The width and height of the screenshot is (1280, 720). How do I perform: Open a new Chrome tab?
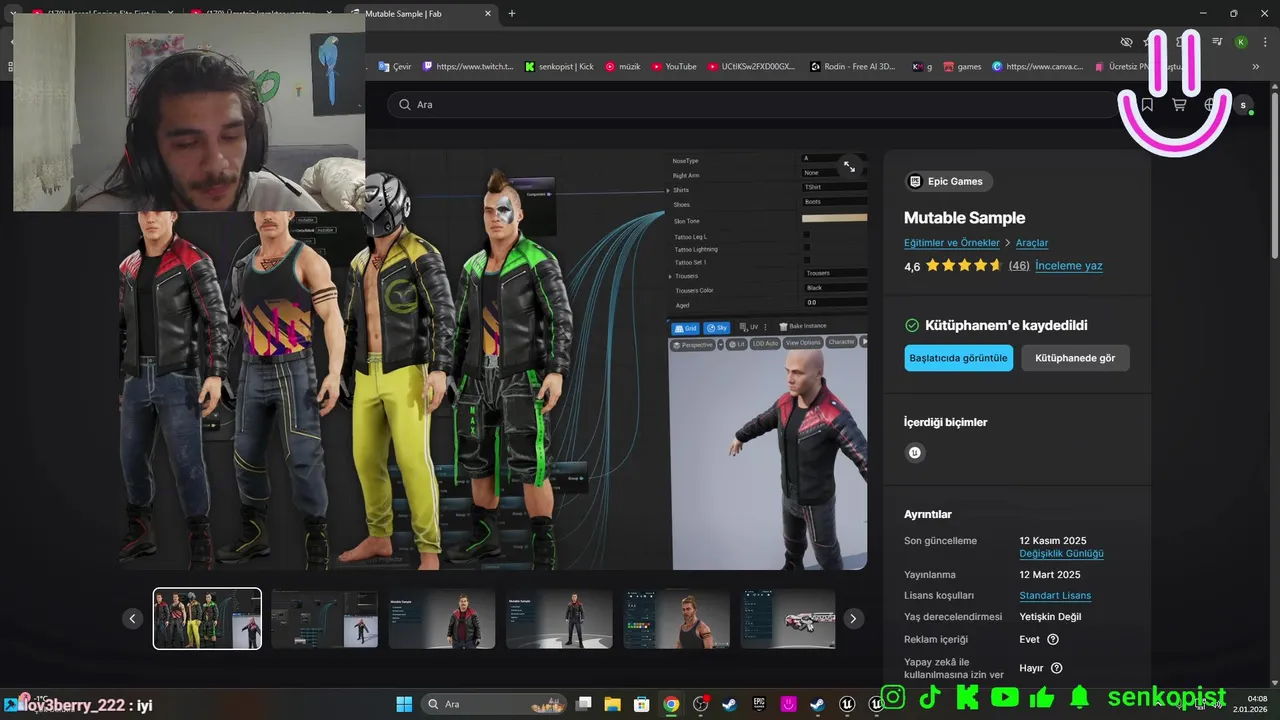[512, 14]
